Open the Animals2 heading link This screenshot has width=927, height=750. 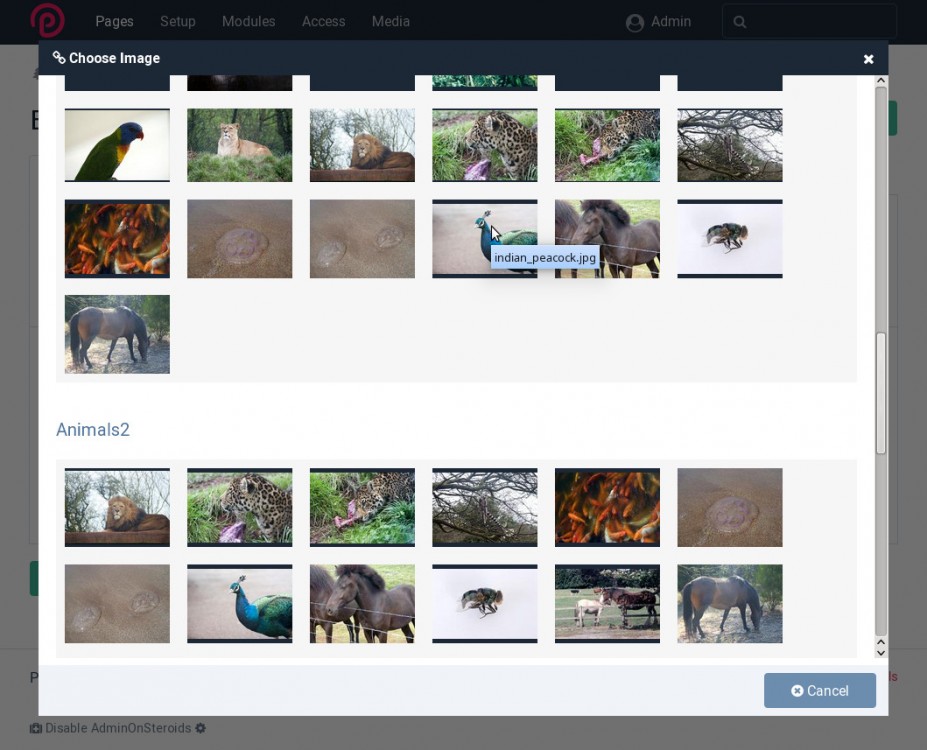click(x=93, y=430)
